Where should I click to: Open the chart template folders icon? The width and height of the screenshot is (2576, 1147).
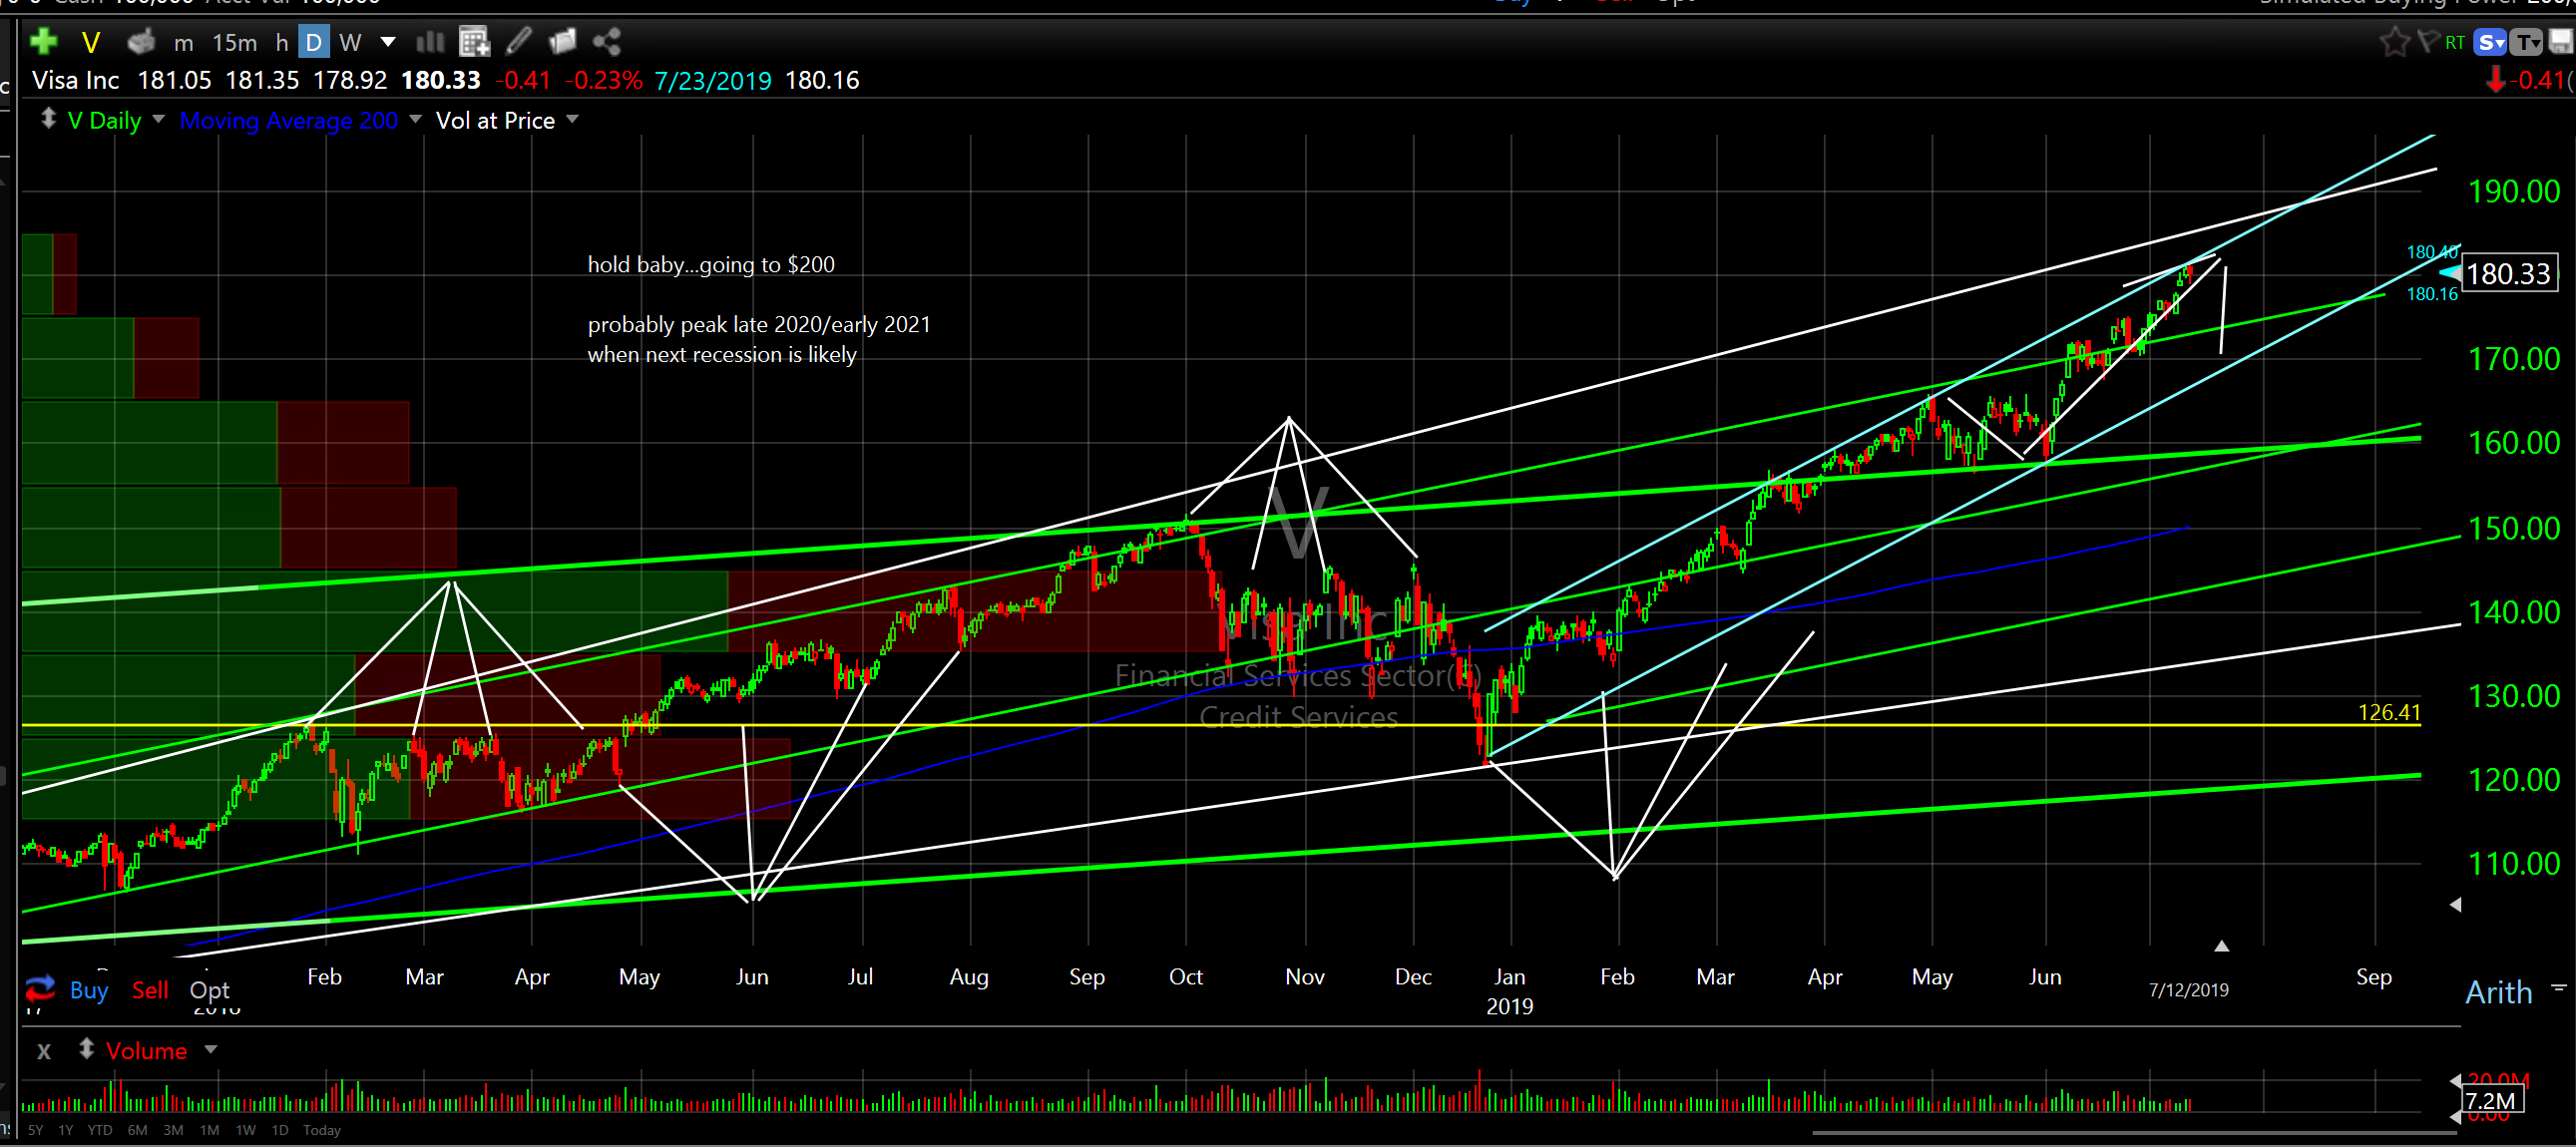(x=562, y=41)
